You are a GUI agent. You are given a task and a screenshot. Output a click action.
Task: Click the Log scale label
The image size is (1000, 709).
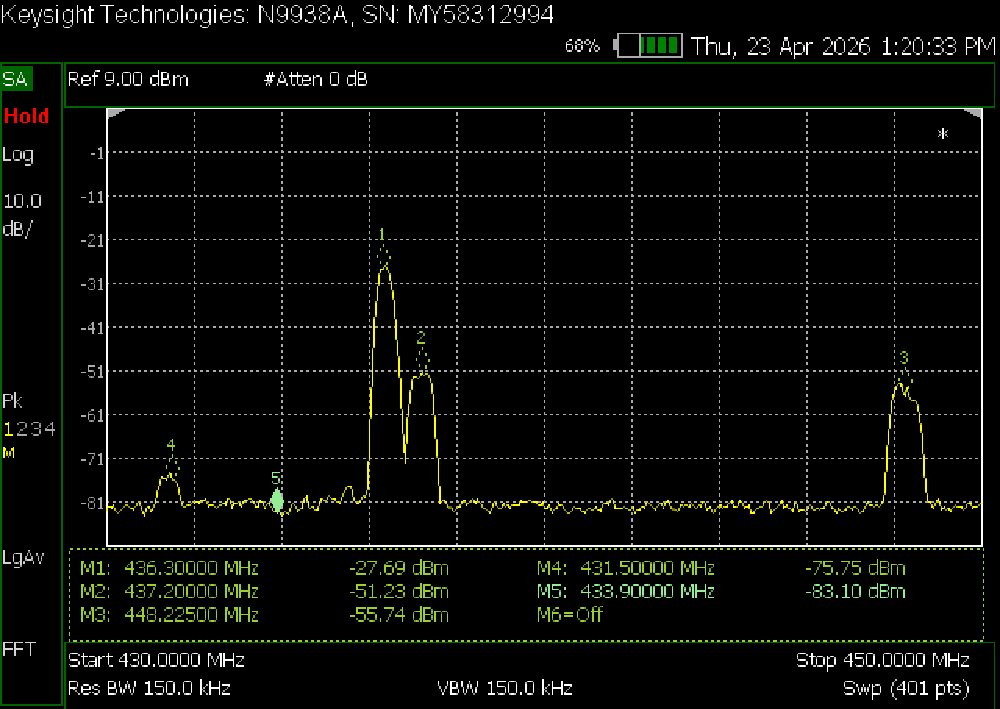click(x=18, y=155)
